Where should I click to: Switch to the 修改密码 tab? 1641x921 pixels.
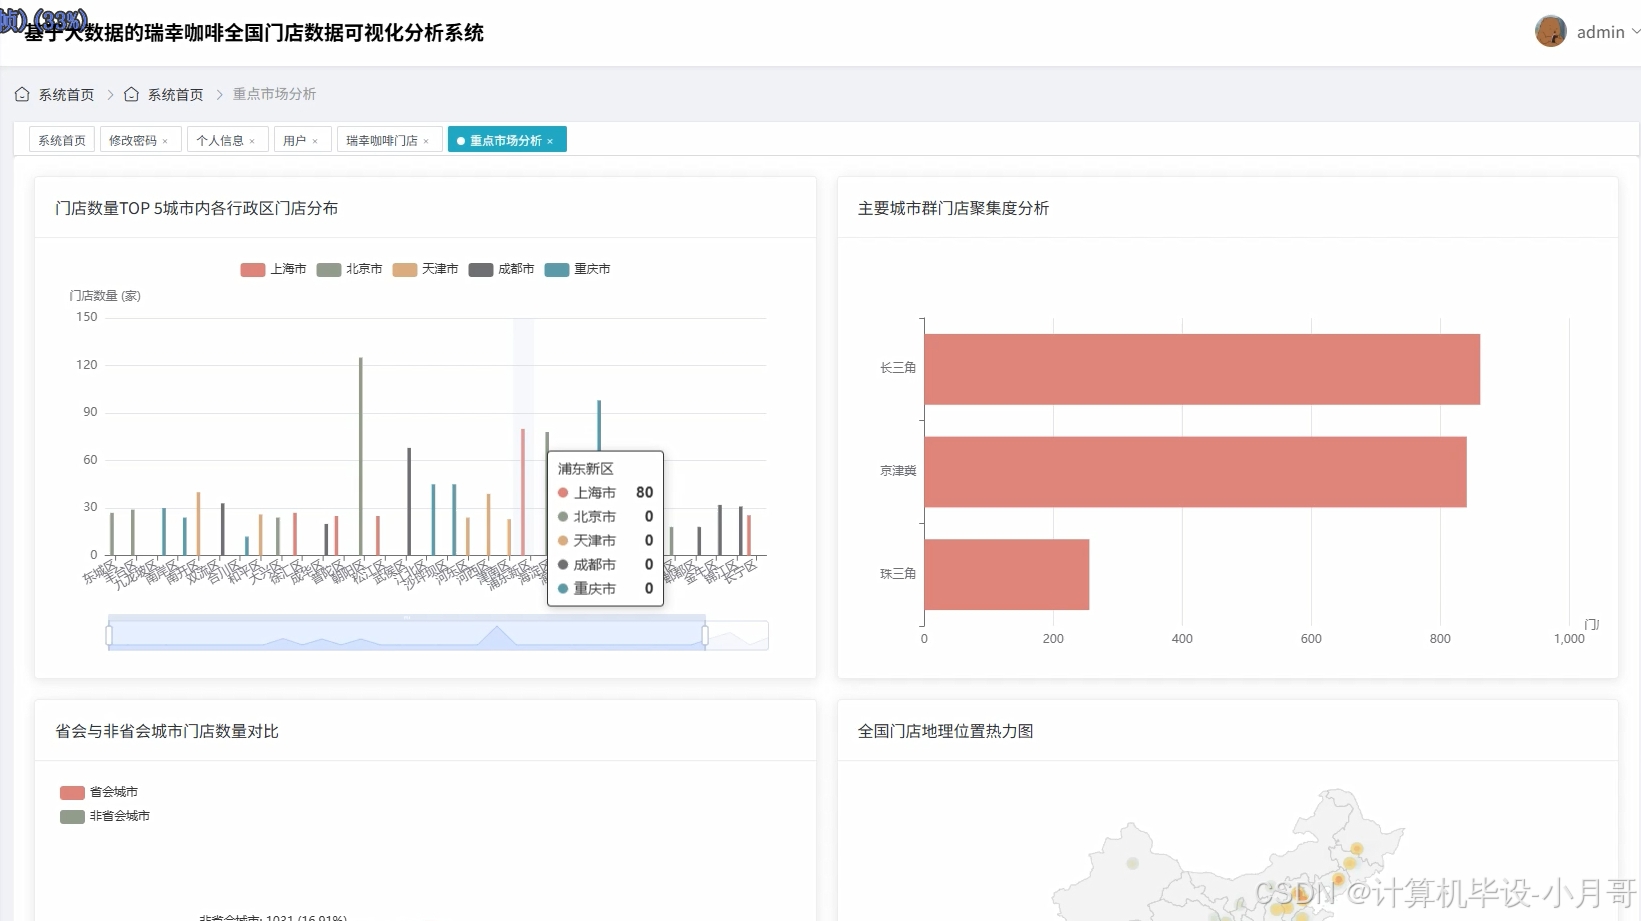pos(133,140)
